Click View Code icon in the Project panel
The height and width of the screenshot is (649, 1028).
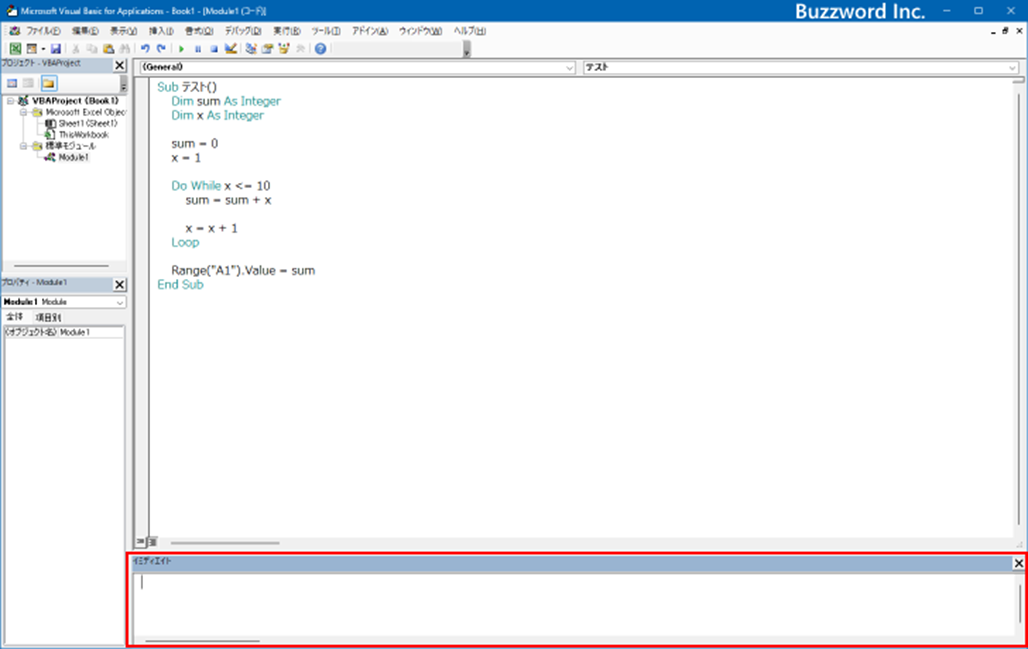click(13, 83)
